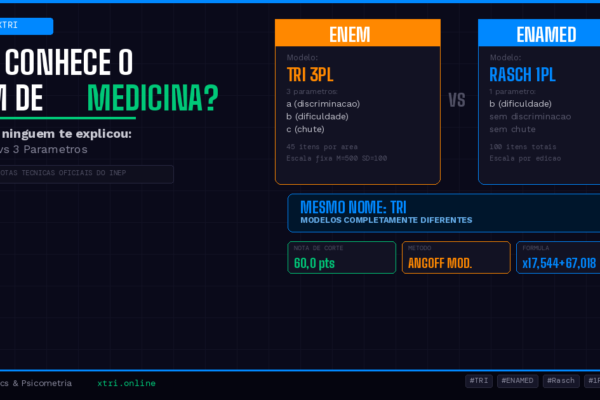Click the 'vs 3 Parametros' line
This screenshot has height=400, width=600.
coord(44,149)
